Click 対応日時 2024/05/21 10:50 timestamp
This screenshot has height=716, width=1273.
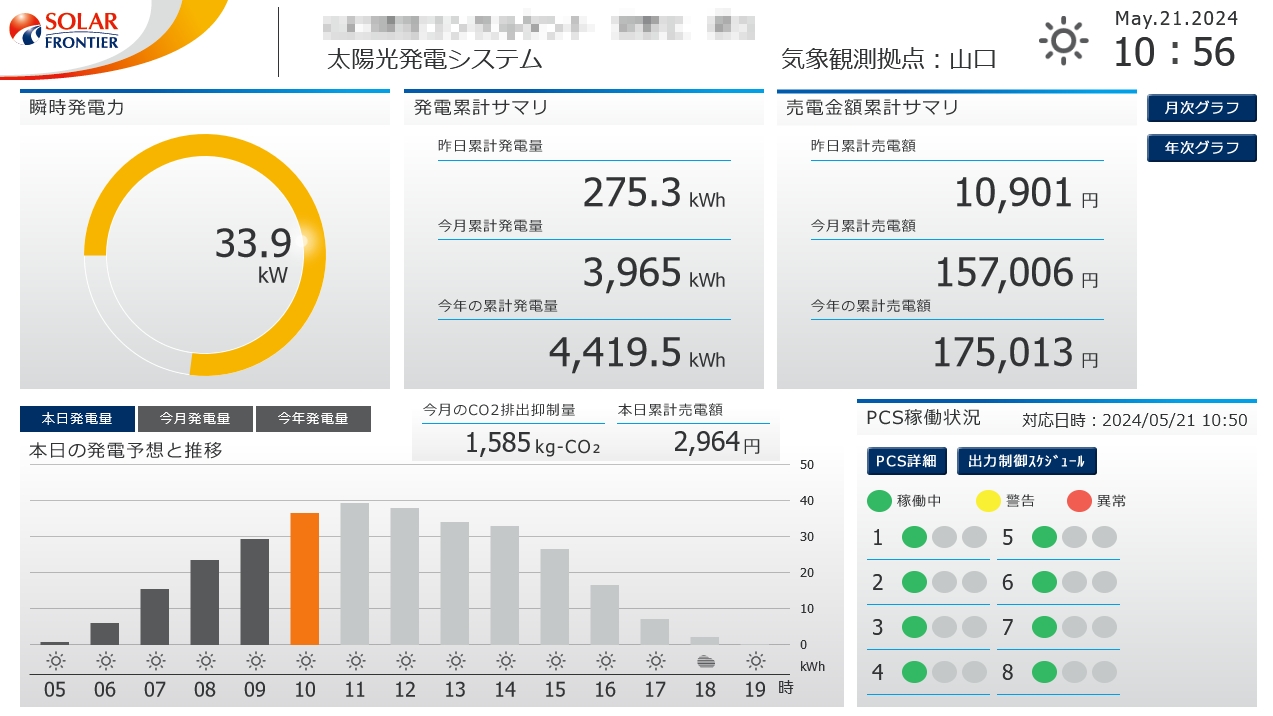(x=1135, y=420)
